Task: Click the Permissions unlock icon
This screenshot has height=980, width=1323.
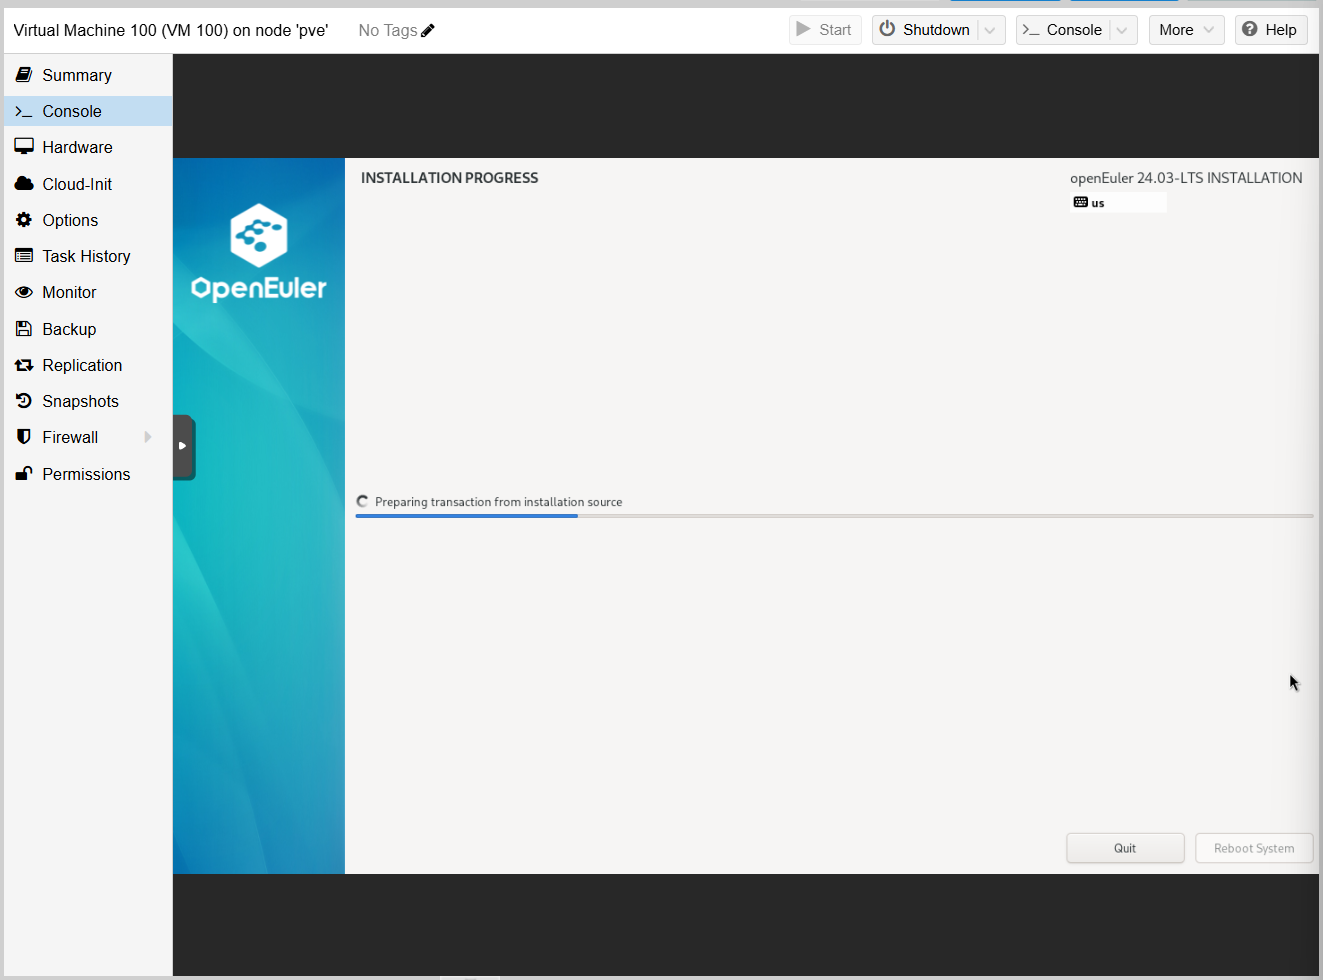Action: [24, 474]
